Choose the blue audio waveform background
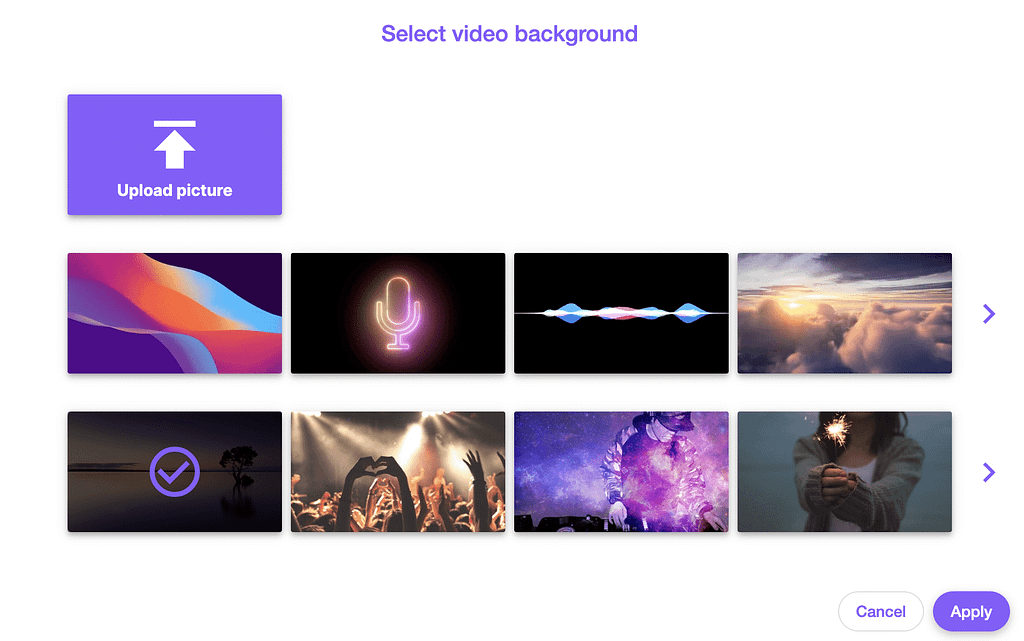Image resolution: width=1024 pixels, height=641 pixels. (x=621, y=313)
